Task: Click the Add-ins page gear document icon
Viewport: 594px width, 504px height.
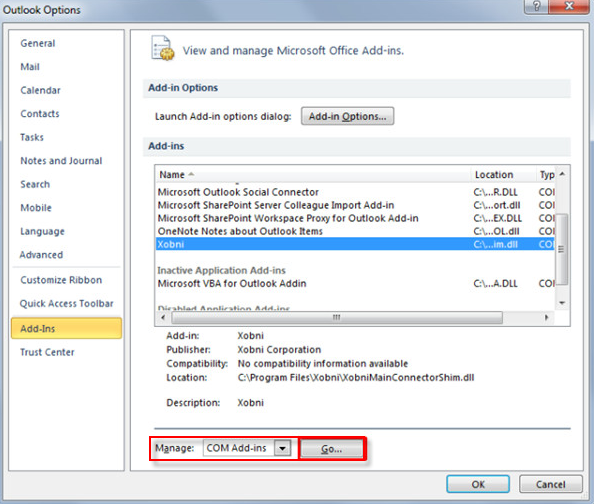Action: [163, 48]
